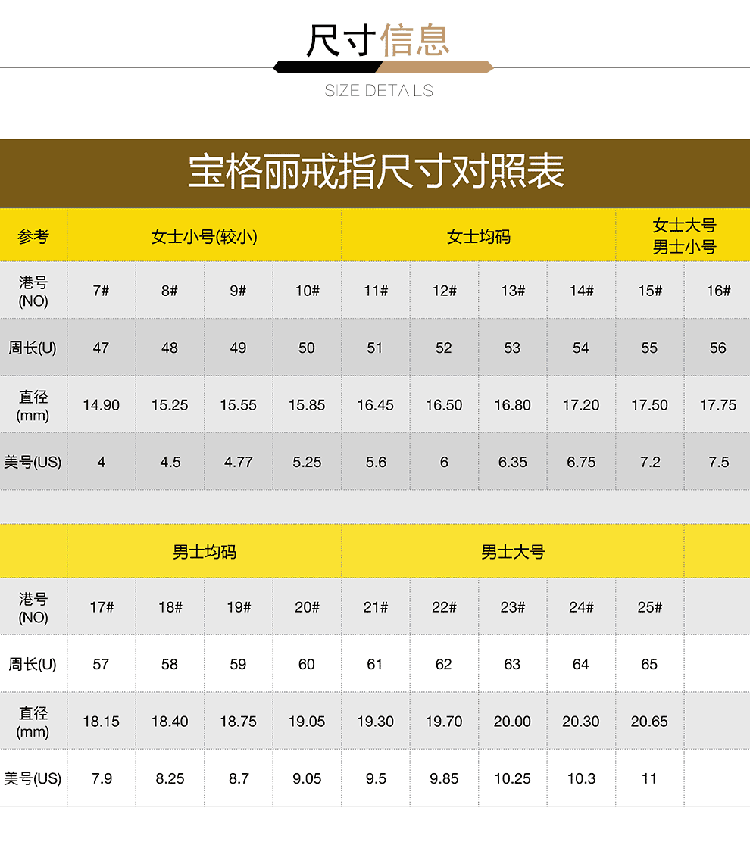
Task: Click diameter value 15.25
Action: coord(169,405)
